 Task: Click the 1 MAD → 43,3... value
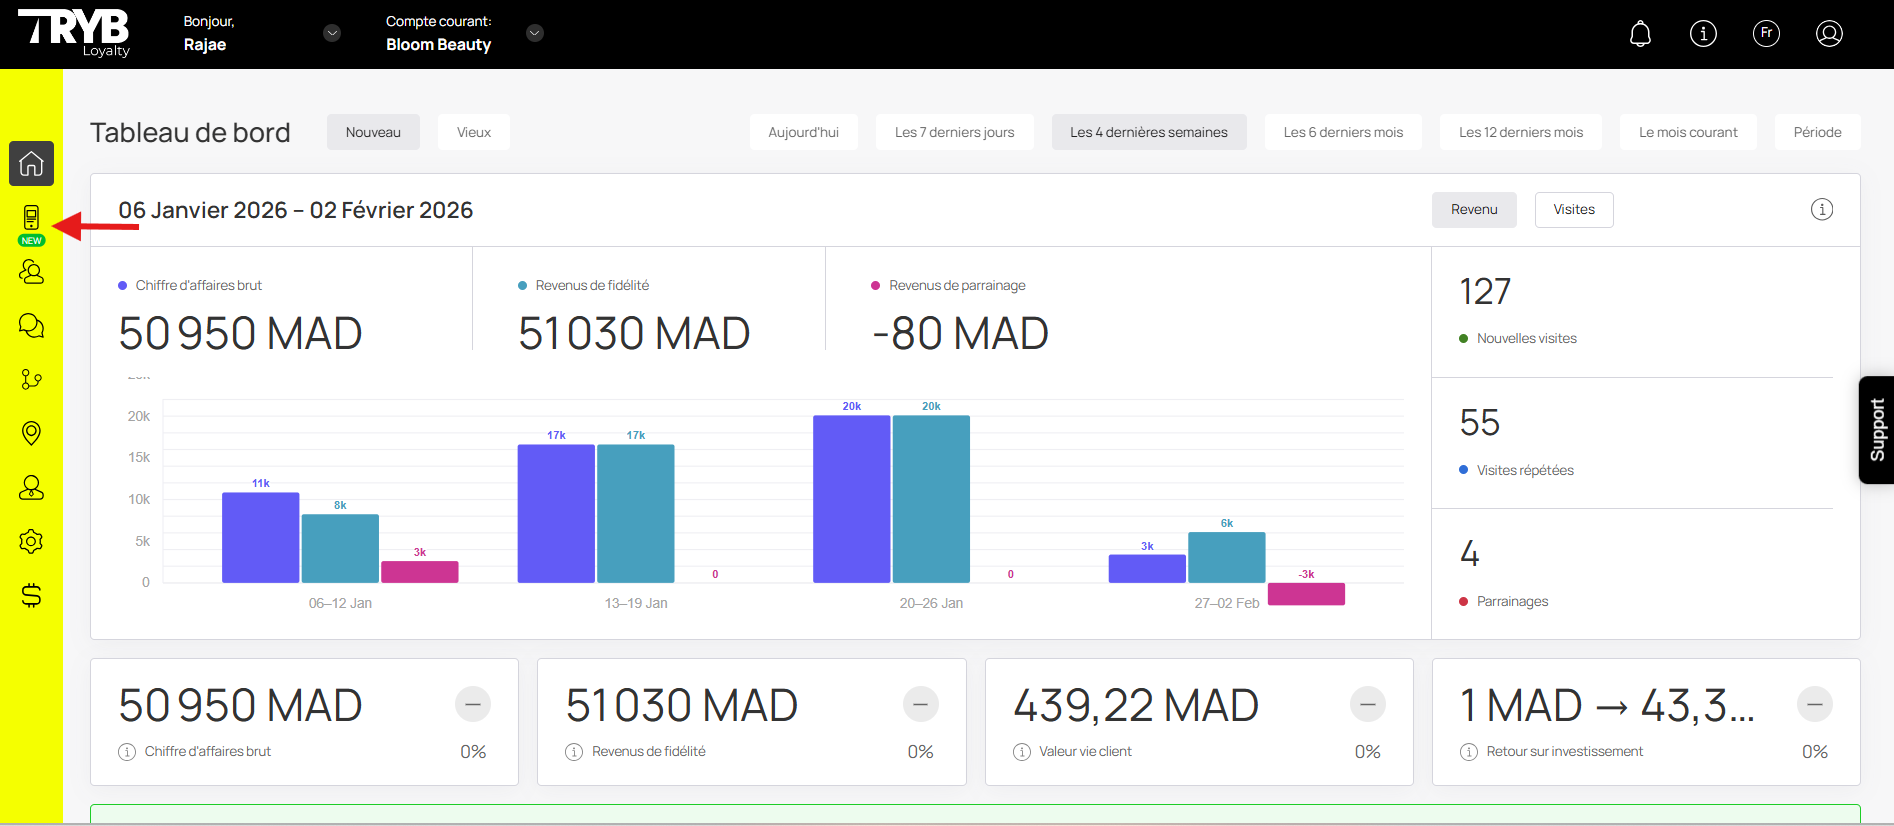coord(1607,706)
